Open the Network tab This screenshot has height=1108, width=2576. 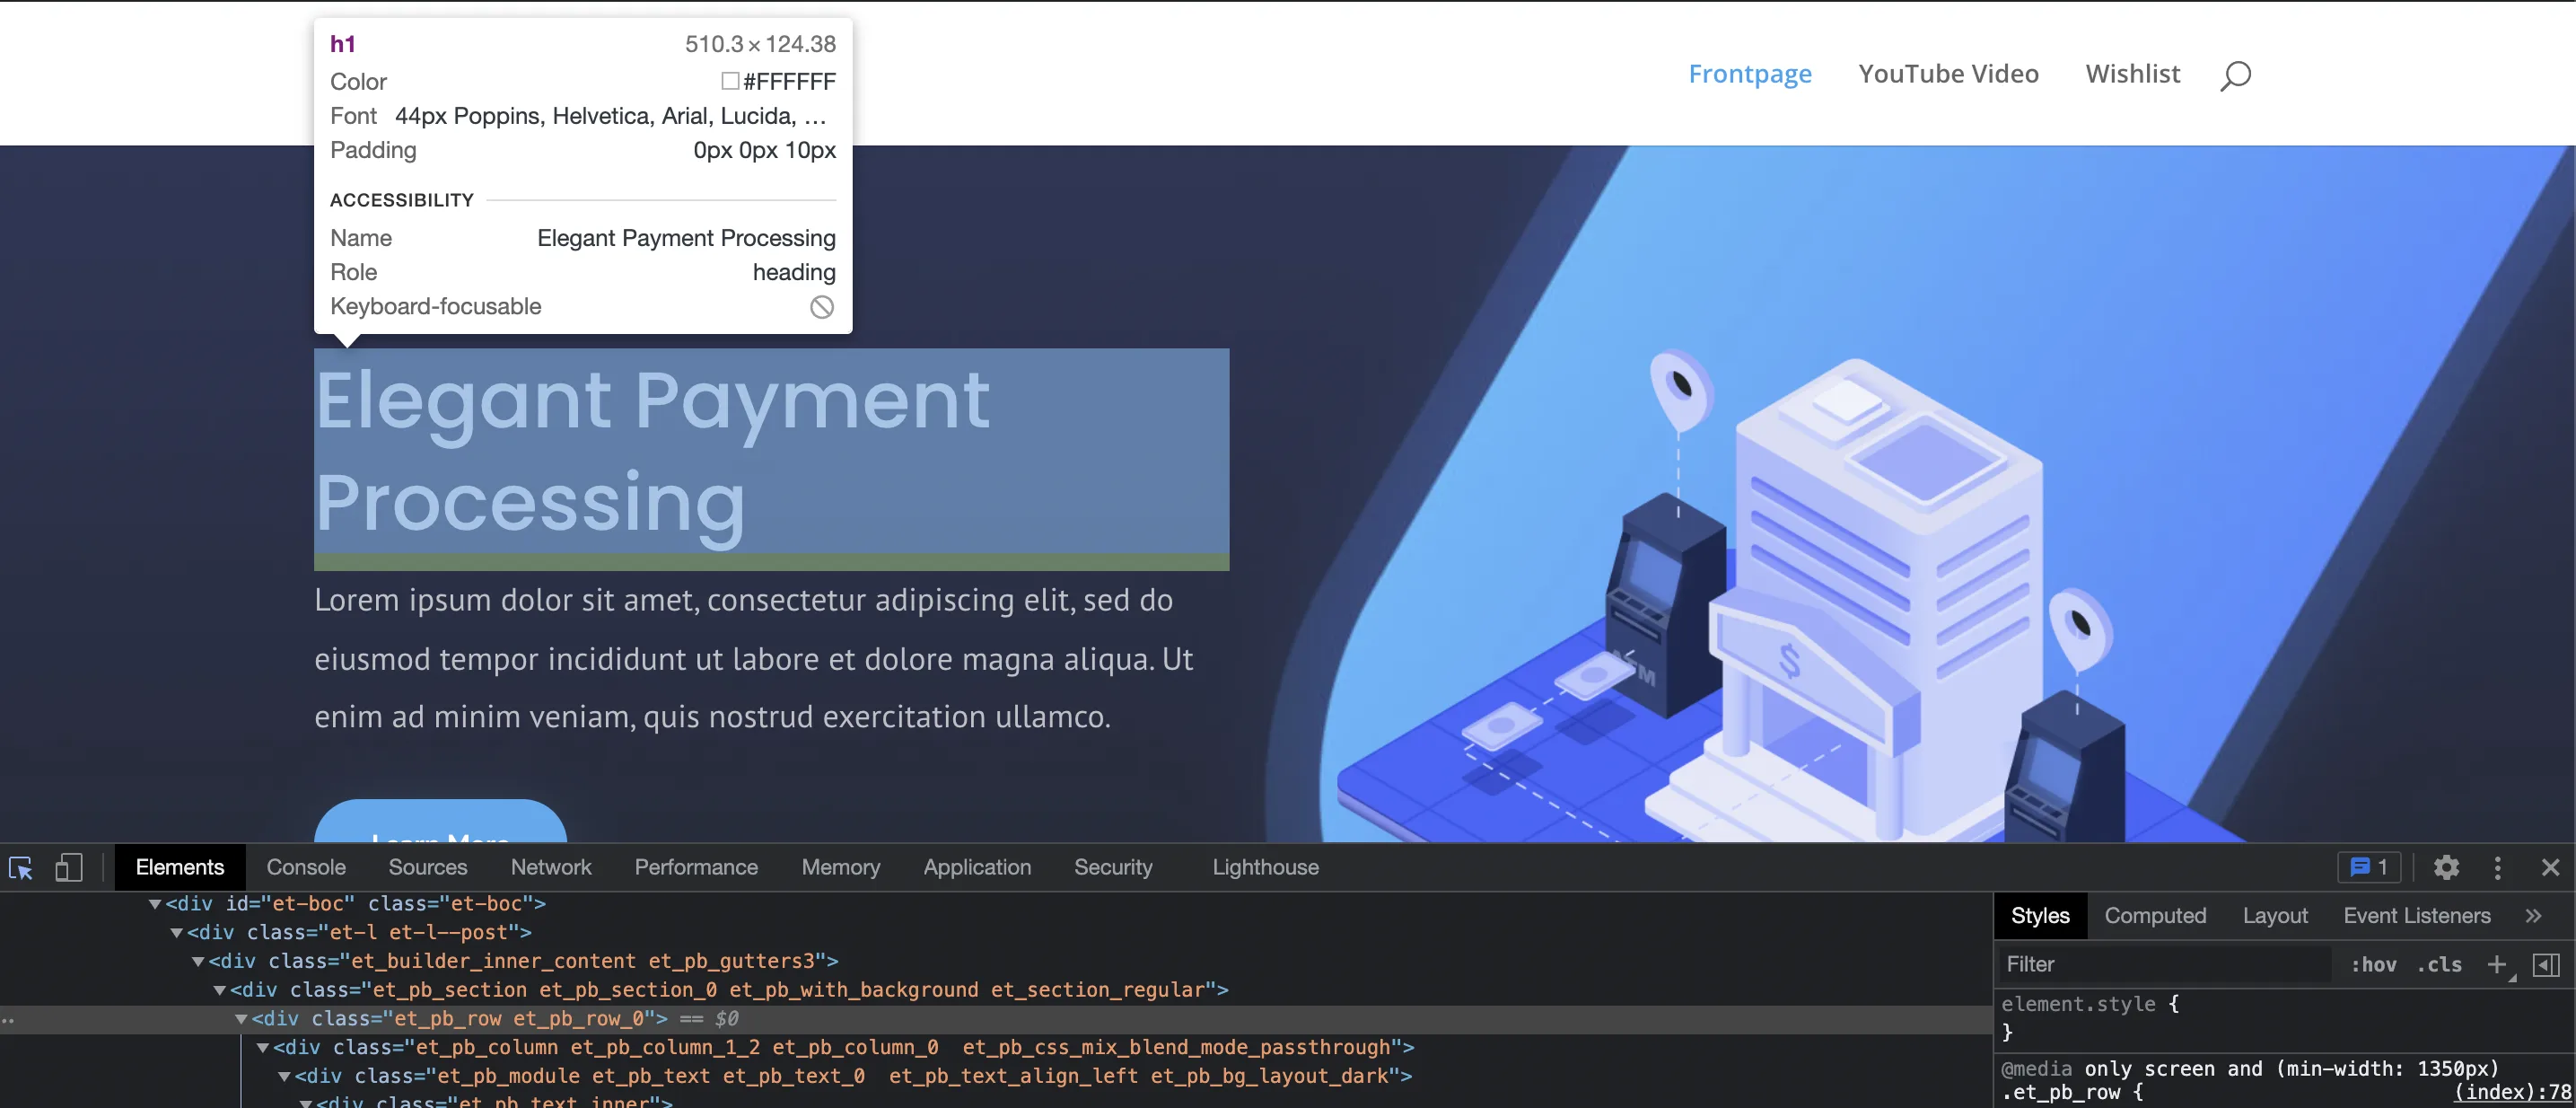[550, 867]
